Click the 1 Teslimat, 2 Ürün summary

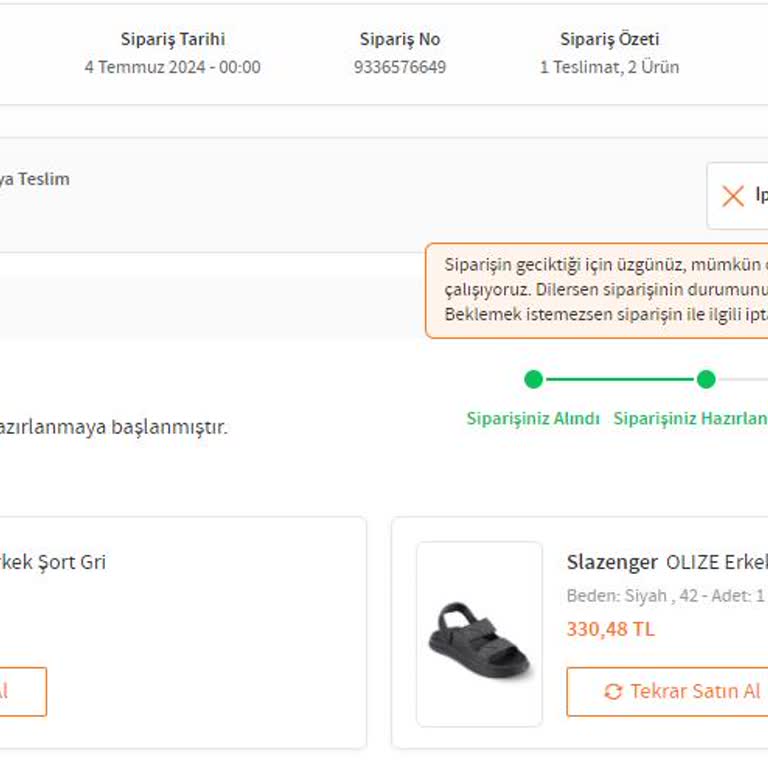pyautogui.click(x=609, y=67)
